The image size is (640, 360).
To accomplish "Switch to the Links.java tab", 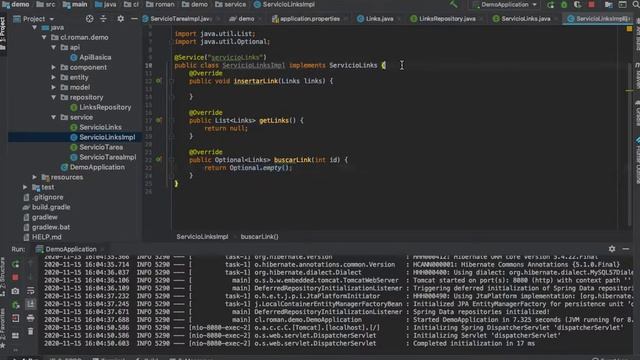I will point(378,19).
